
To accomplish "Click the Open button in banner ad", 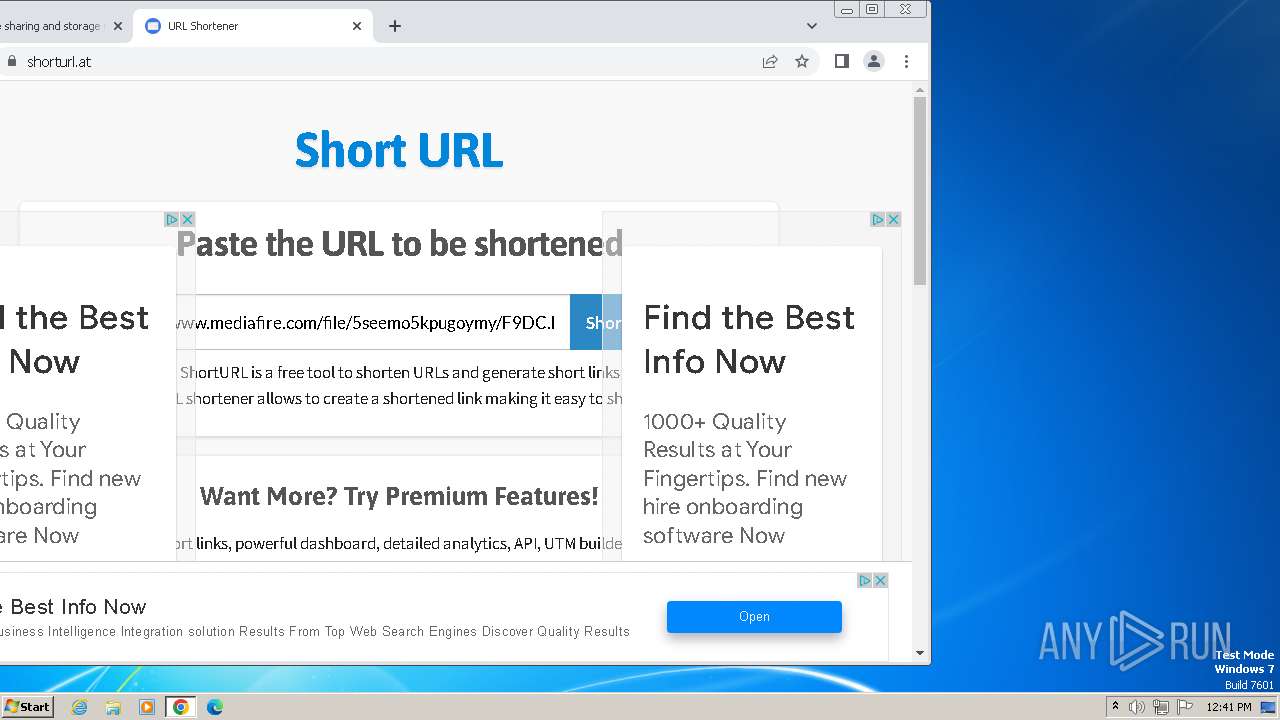I will pyautogui.click(x=754, y=616).
